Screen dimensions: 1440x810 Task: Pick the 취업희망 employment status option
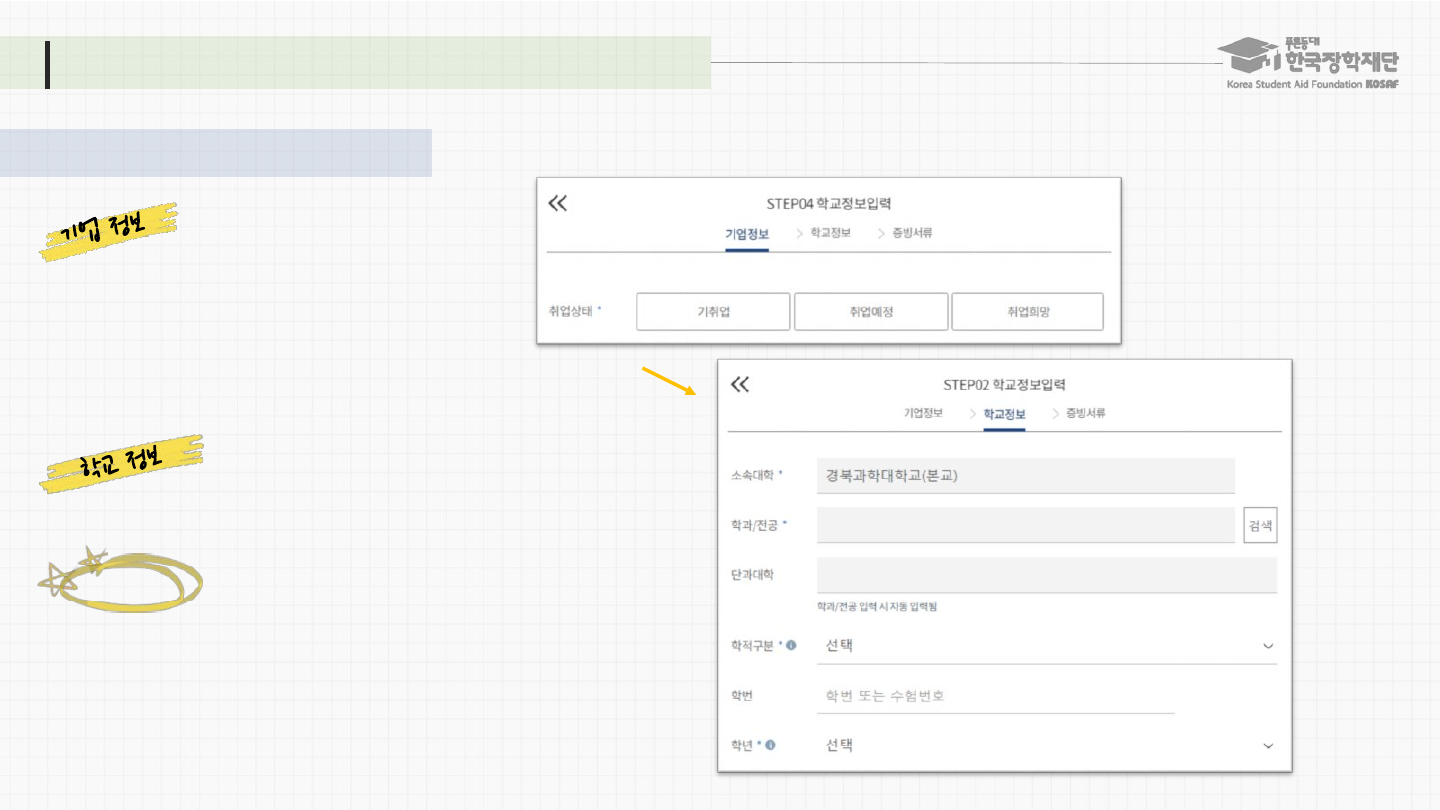click(x=1027, y=312)
